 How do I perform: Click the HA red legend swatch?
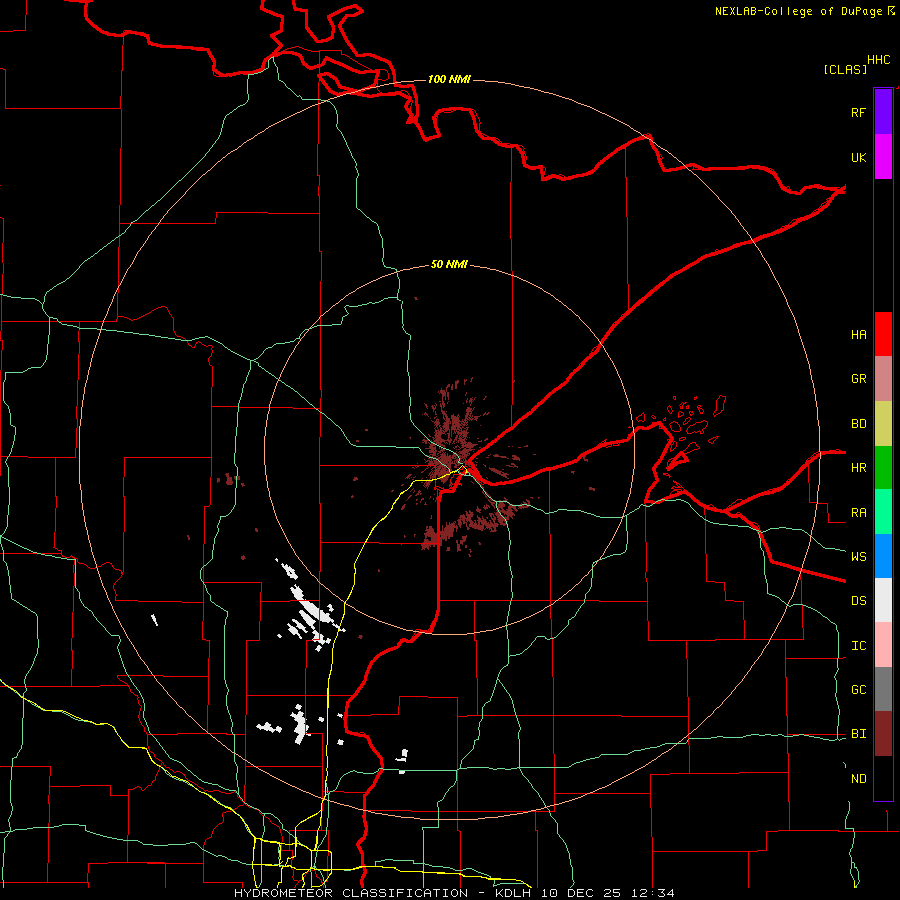tap(883, 334)
